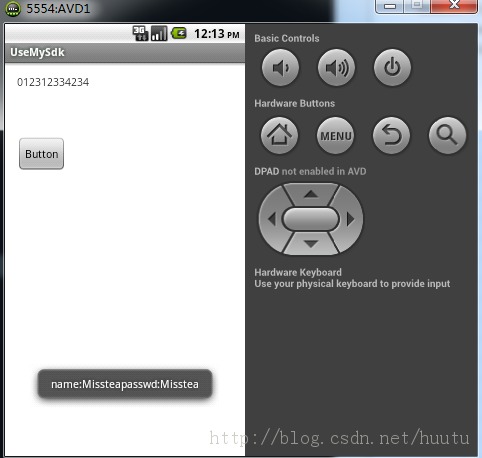Click the 12:13 PM clock
The width and height of the screenshot is (482, 458).
[x=217, y=34]
